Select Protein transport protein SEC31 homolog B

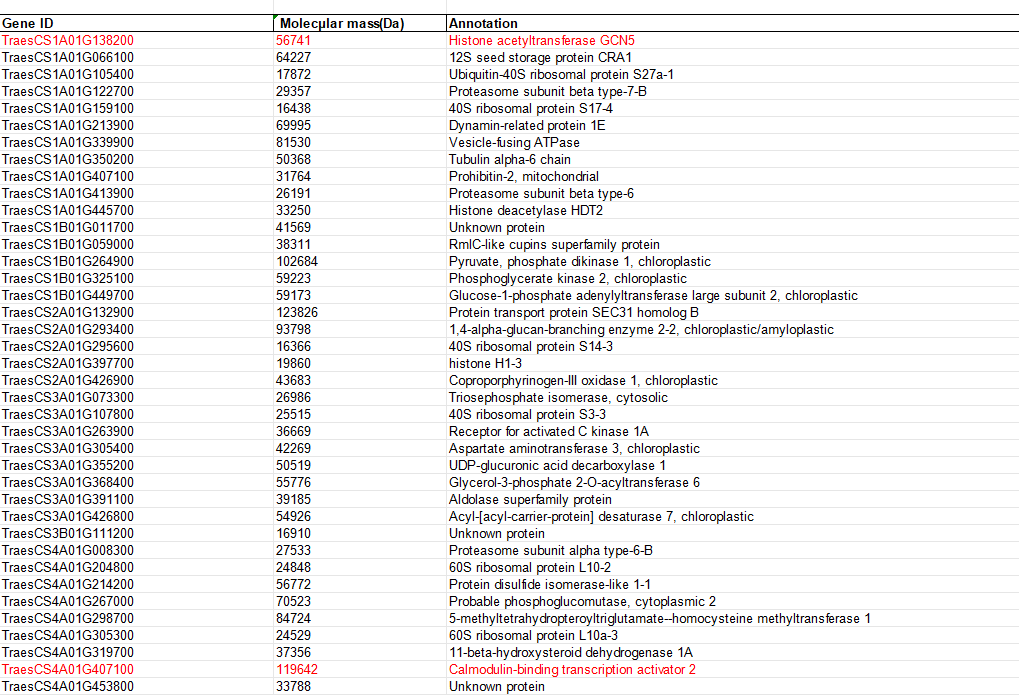pos(574,312)
